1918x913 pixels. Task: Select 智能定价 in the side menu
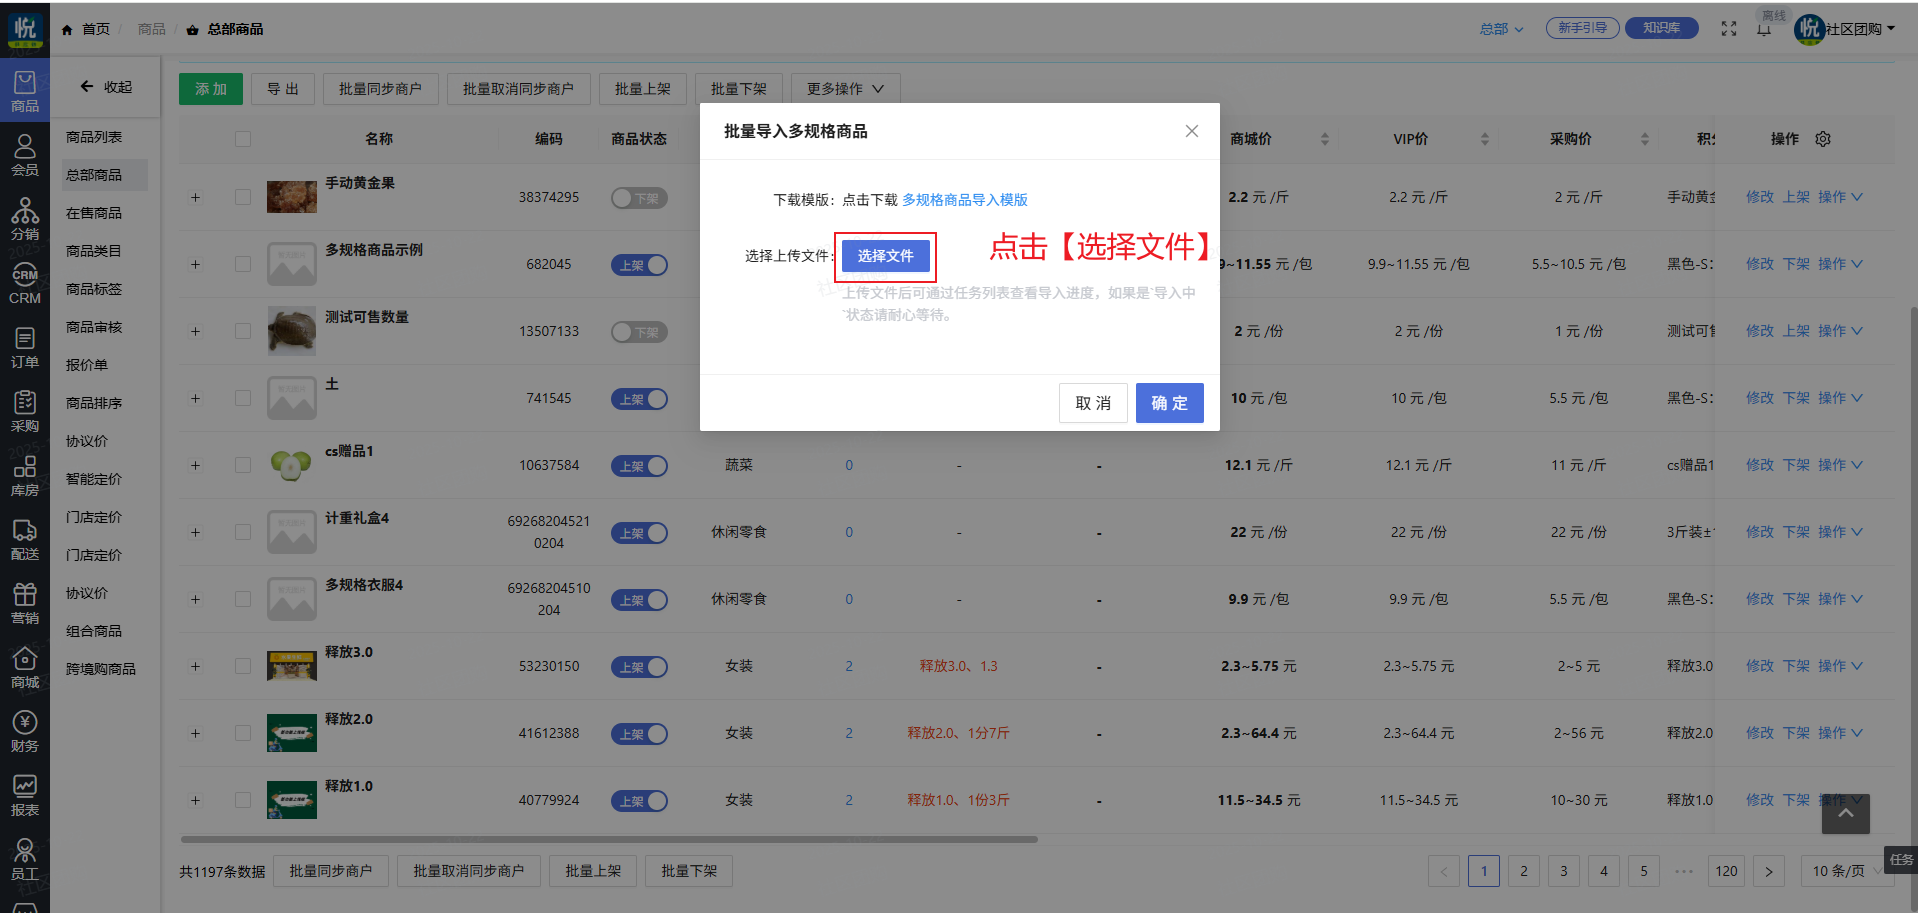pos(94,479)
